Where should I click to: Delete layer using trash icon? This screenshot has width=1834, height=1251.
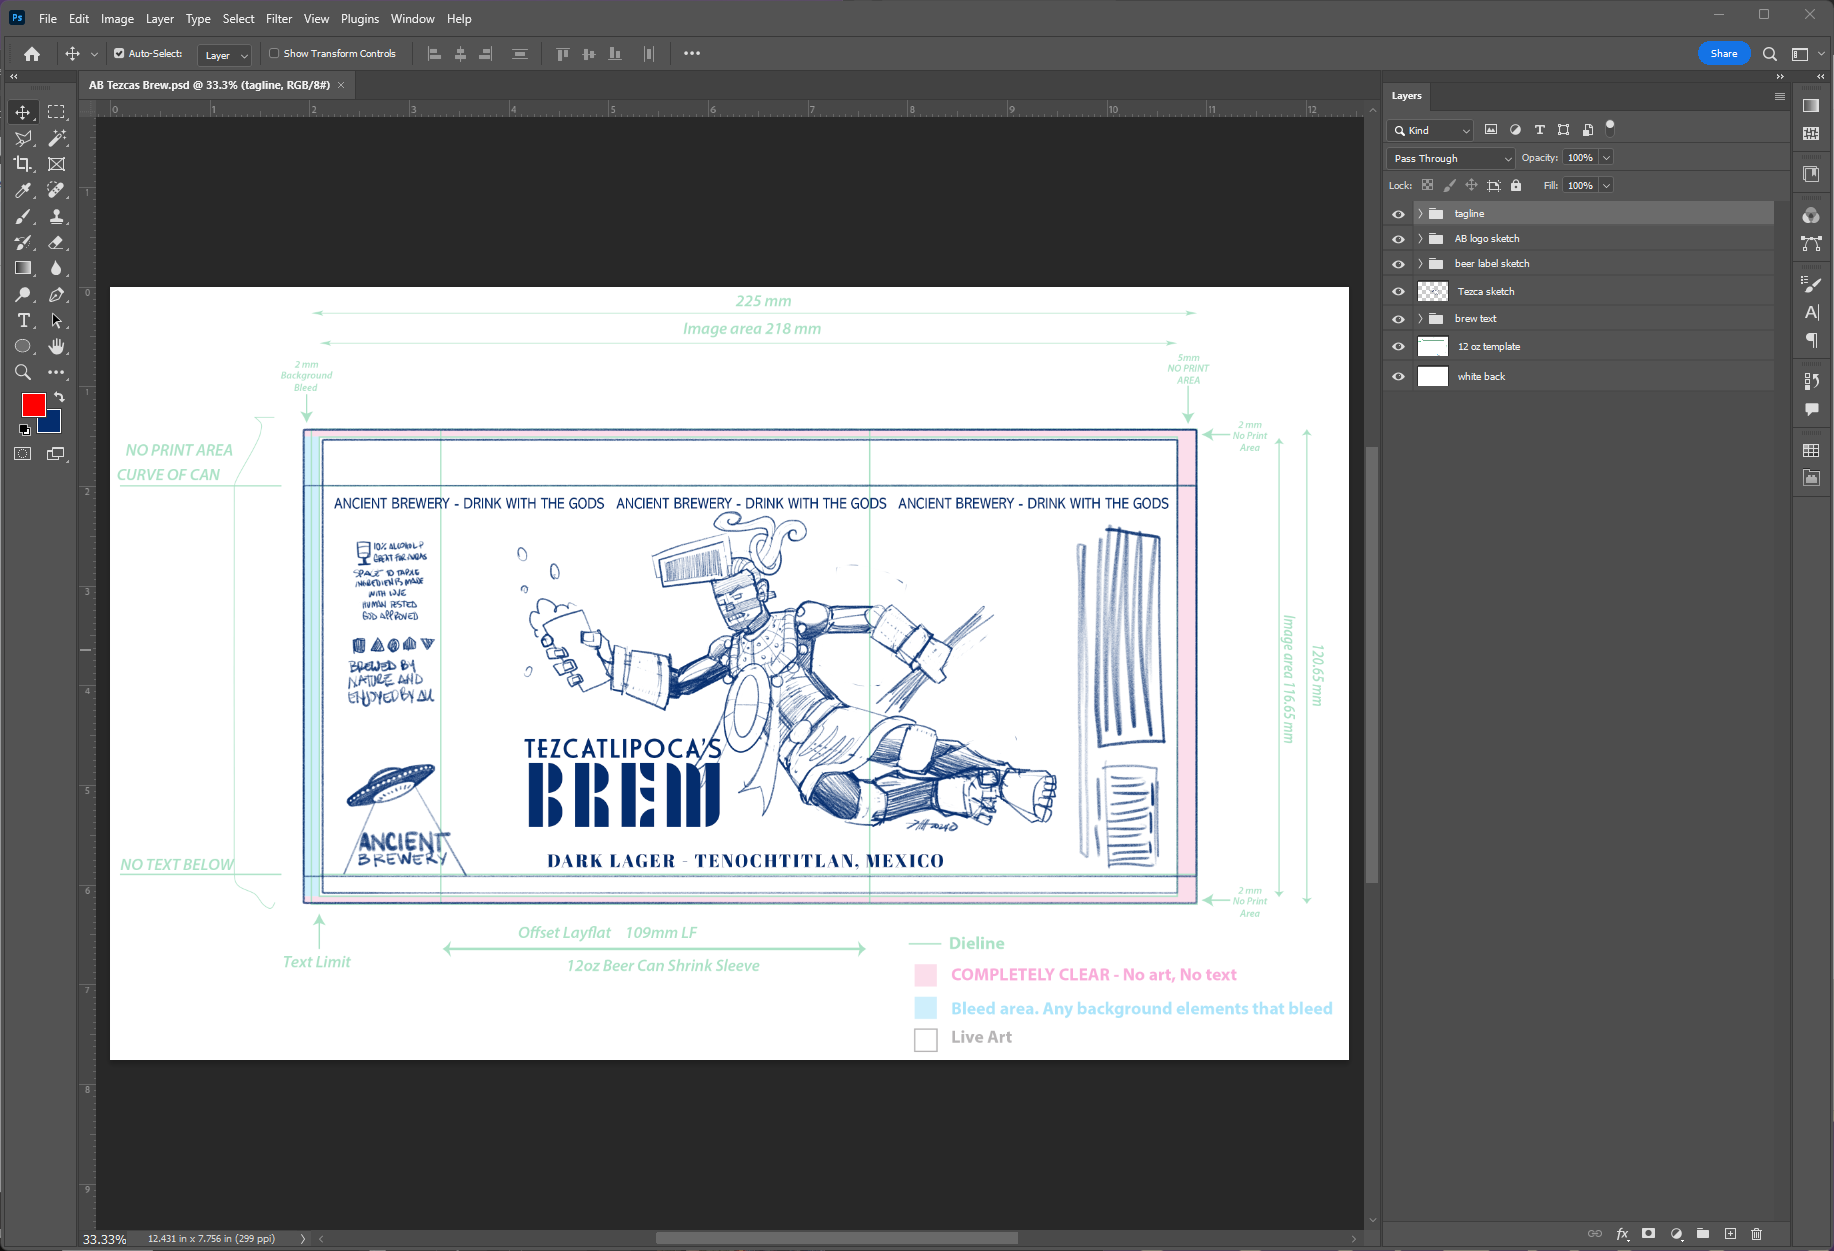pos(1757,1234)
